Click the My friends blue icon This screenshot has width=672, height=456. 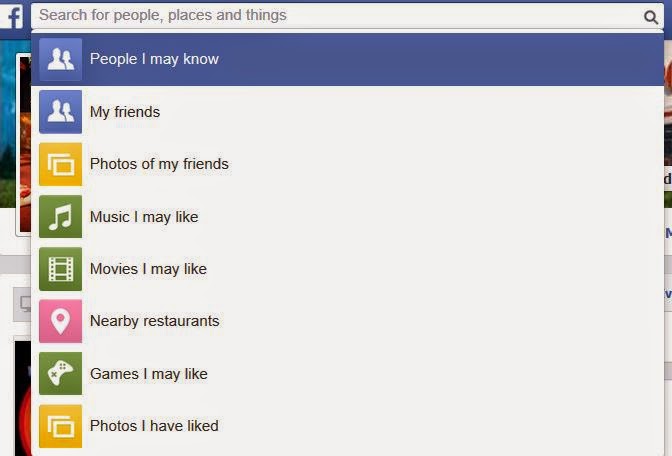point(60,112)
